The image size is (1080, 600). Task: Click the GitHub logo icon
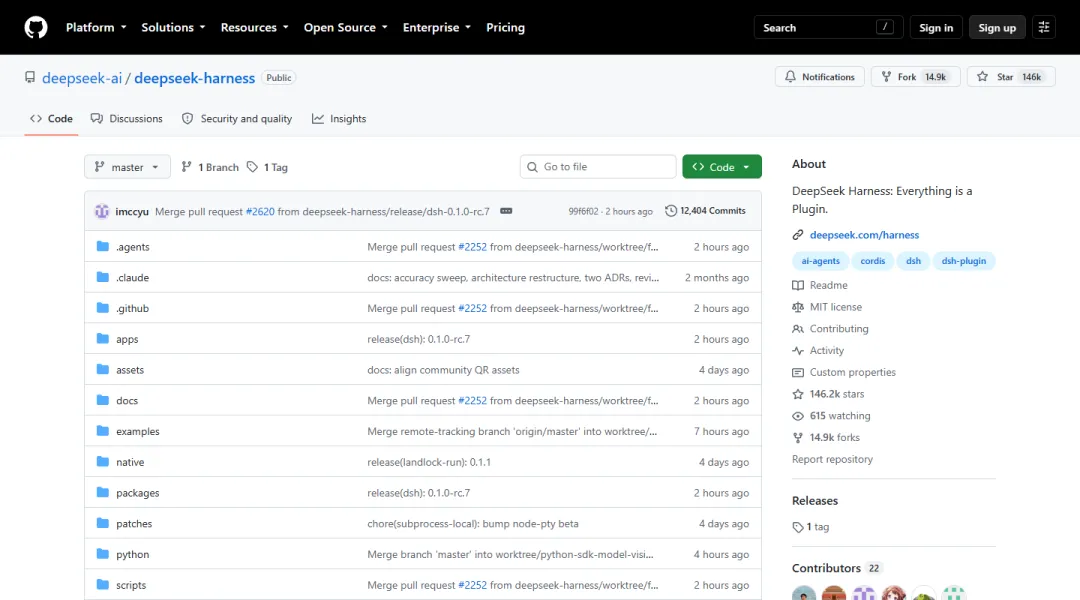[36, 28]
